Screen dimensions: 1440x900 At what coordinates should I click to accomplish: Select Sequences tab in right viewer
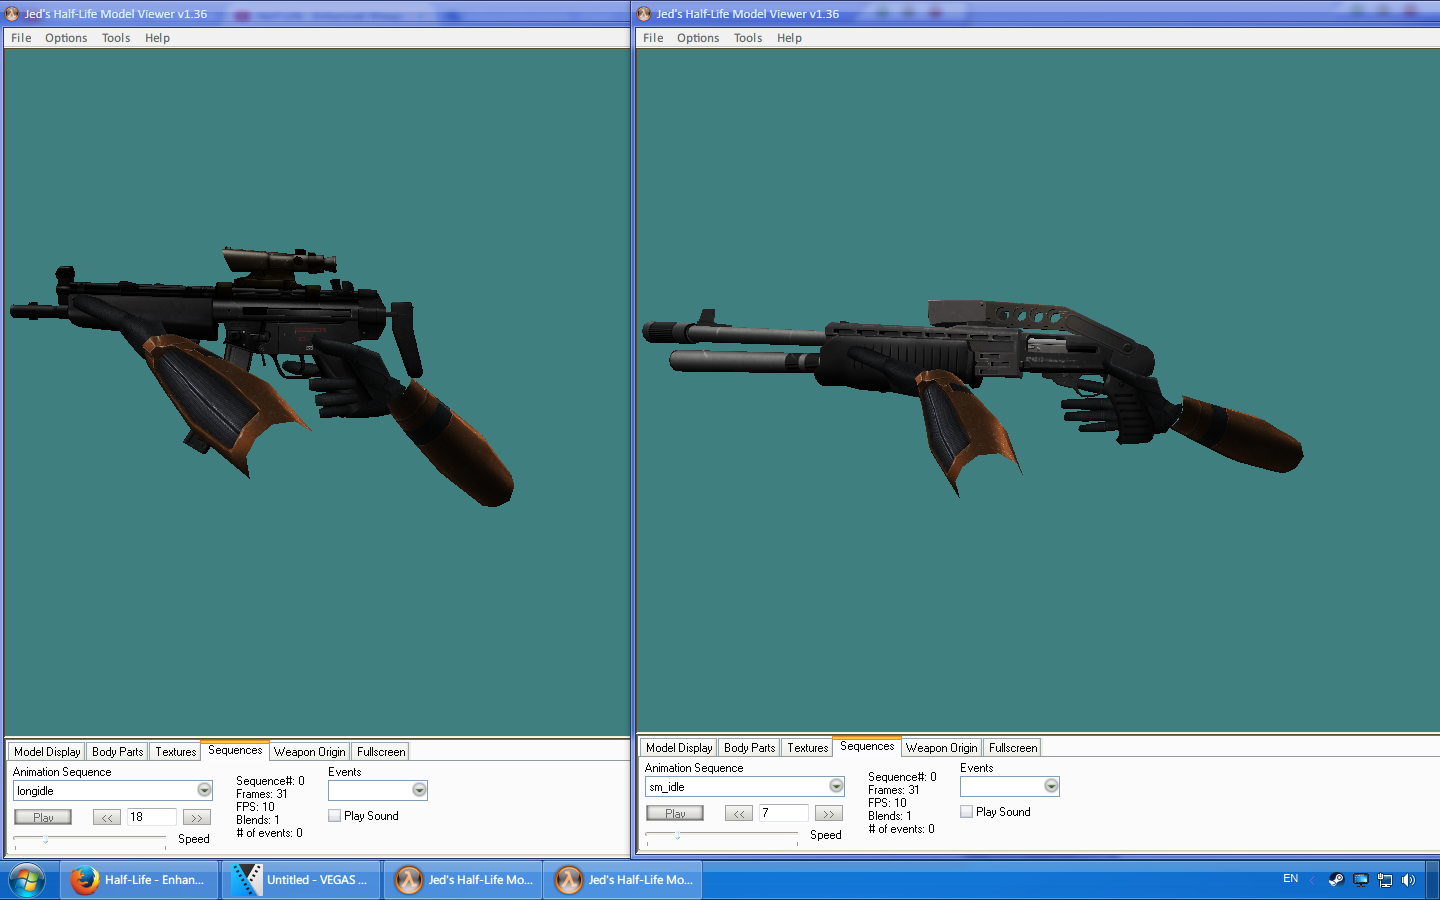(x=867, y=746)
